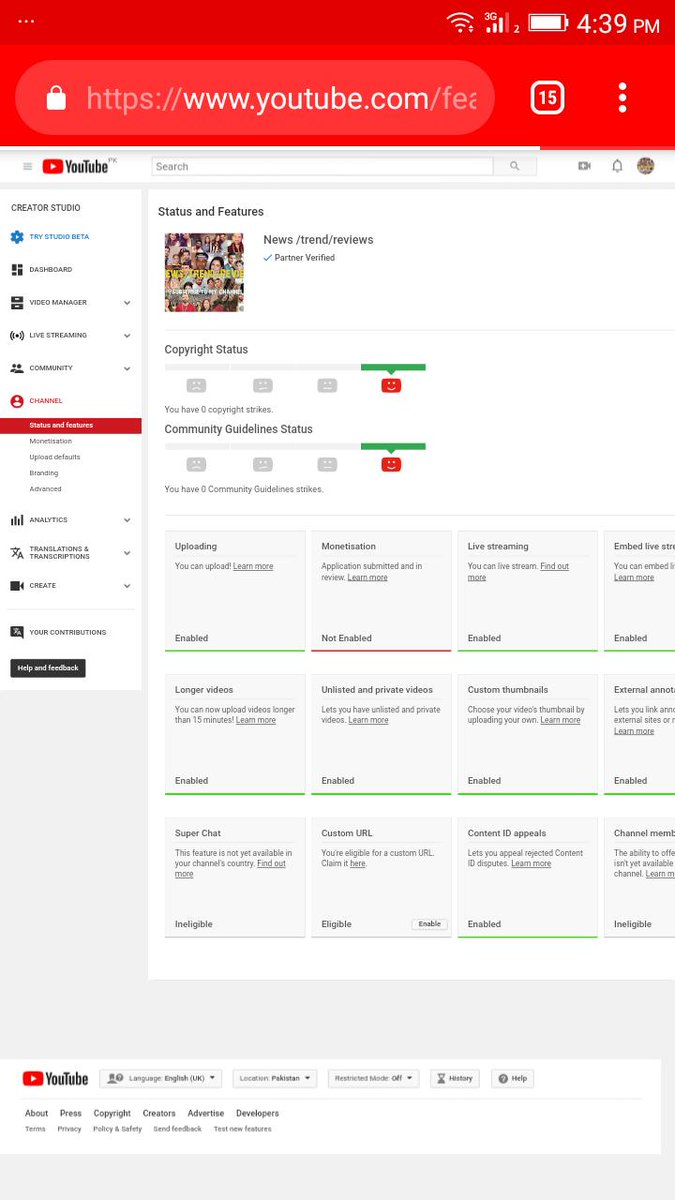The image size is (675, 1200).
Task: Click Learn more in Monetisation card
Action: coord(367,577)
